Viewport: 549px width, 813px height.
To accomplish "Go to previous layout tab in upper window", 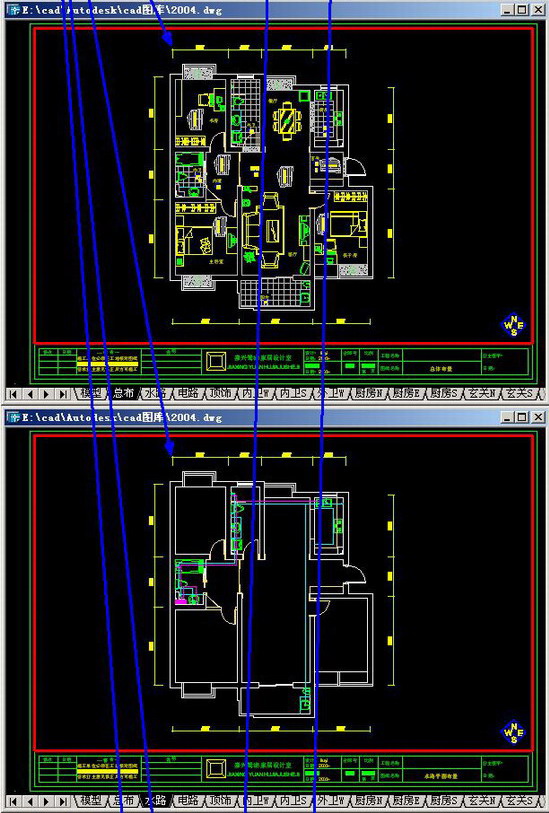I will click(x=29, y=394).
